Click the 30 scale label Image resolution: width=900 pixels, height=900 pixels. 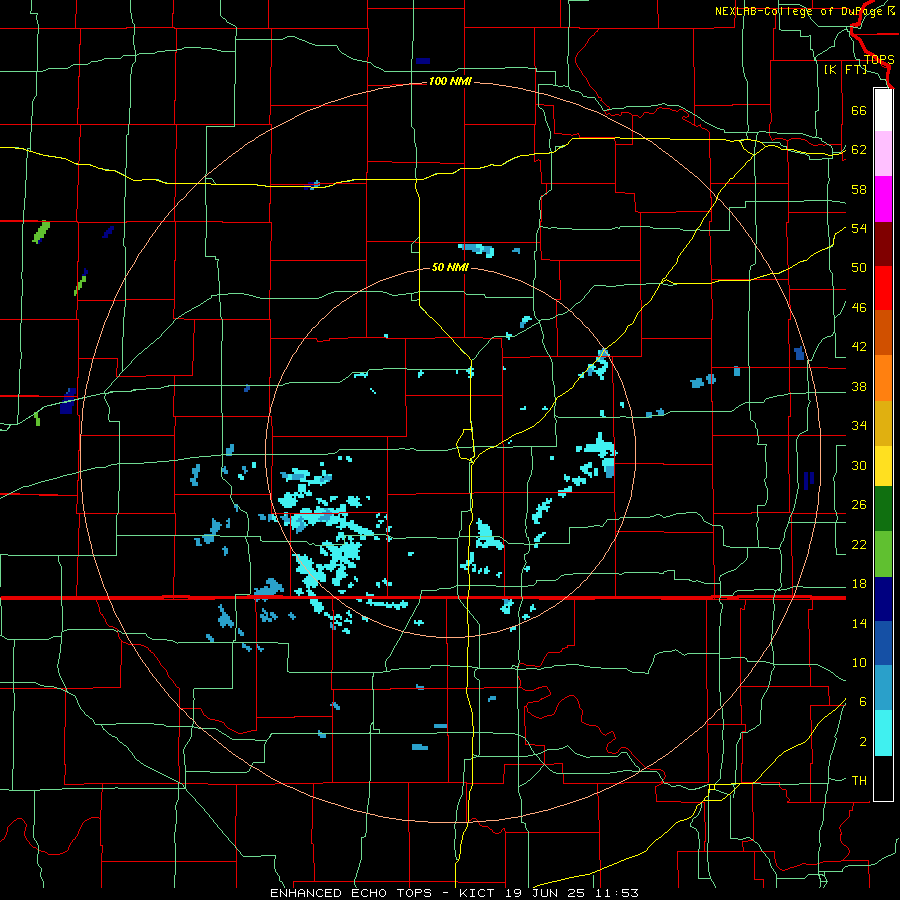tap(859, 465)
